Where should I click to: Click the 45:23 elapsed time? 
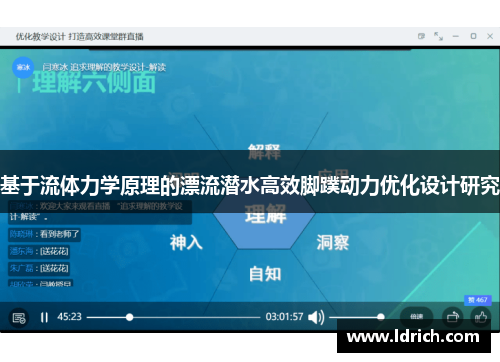pos(69,316)
